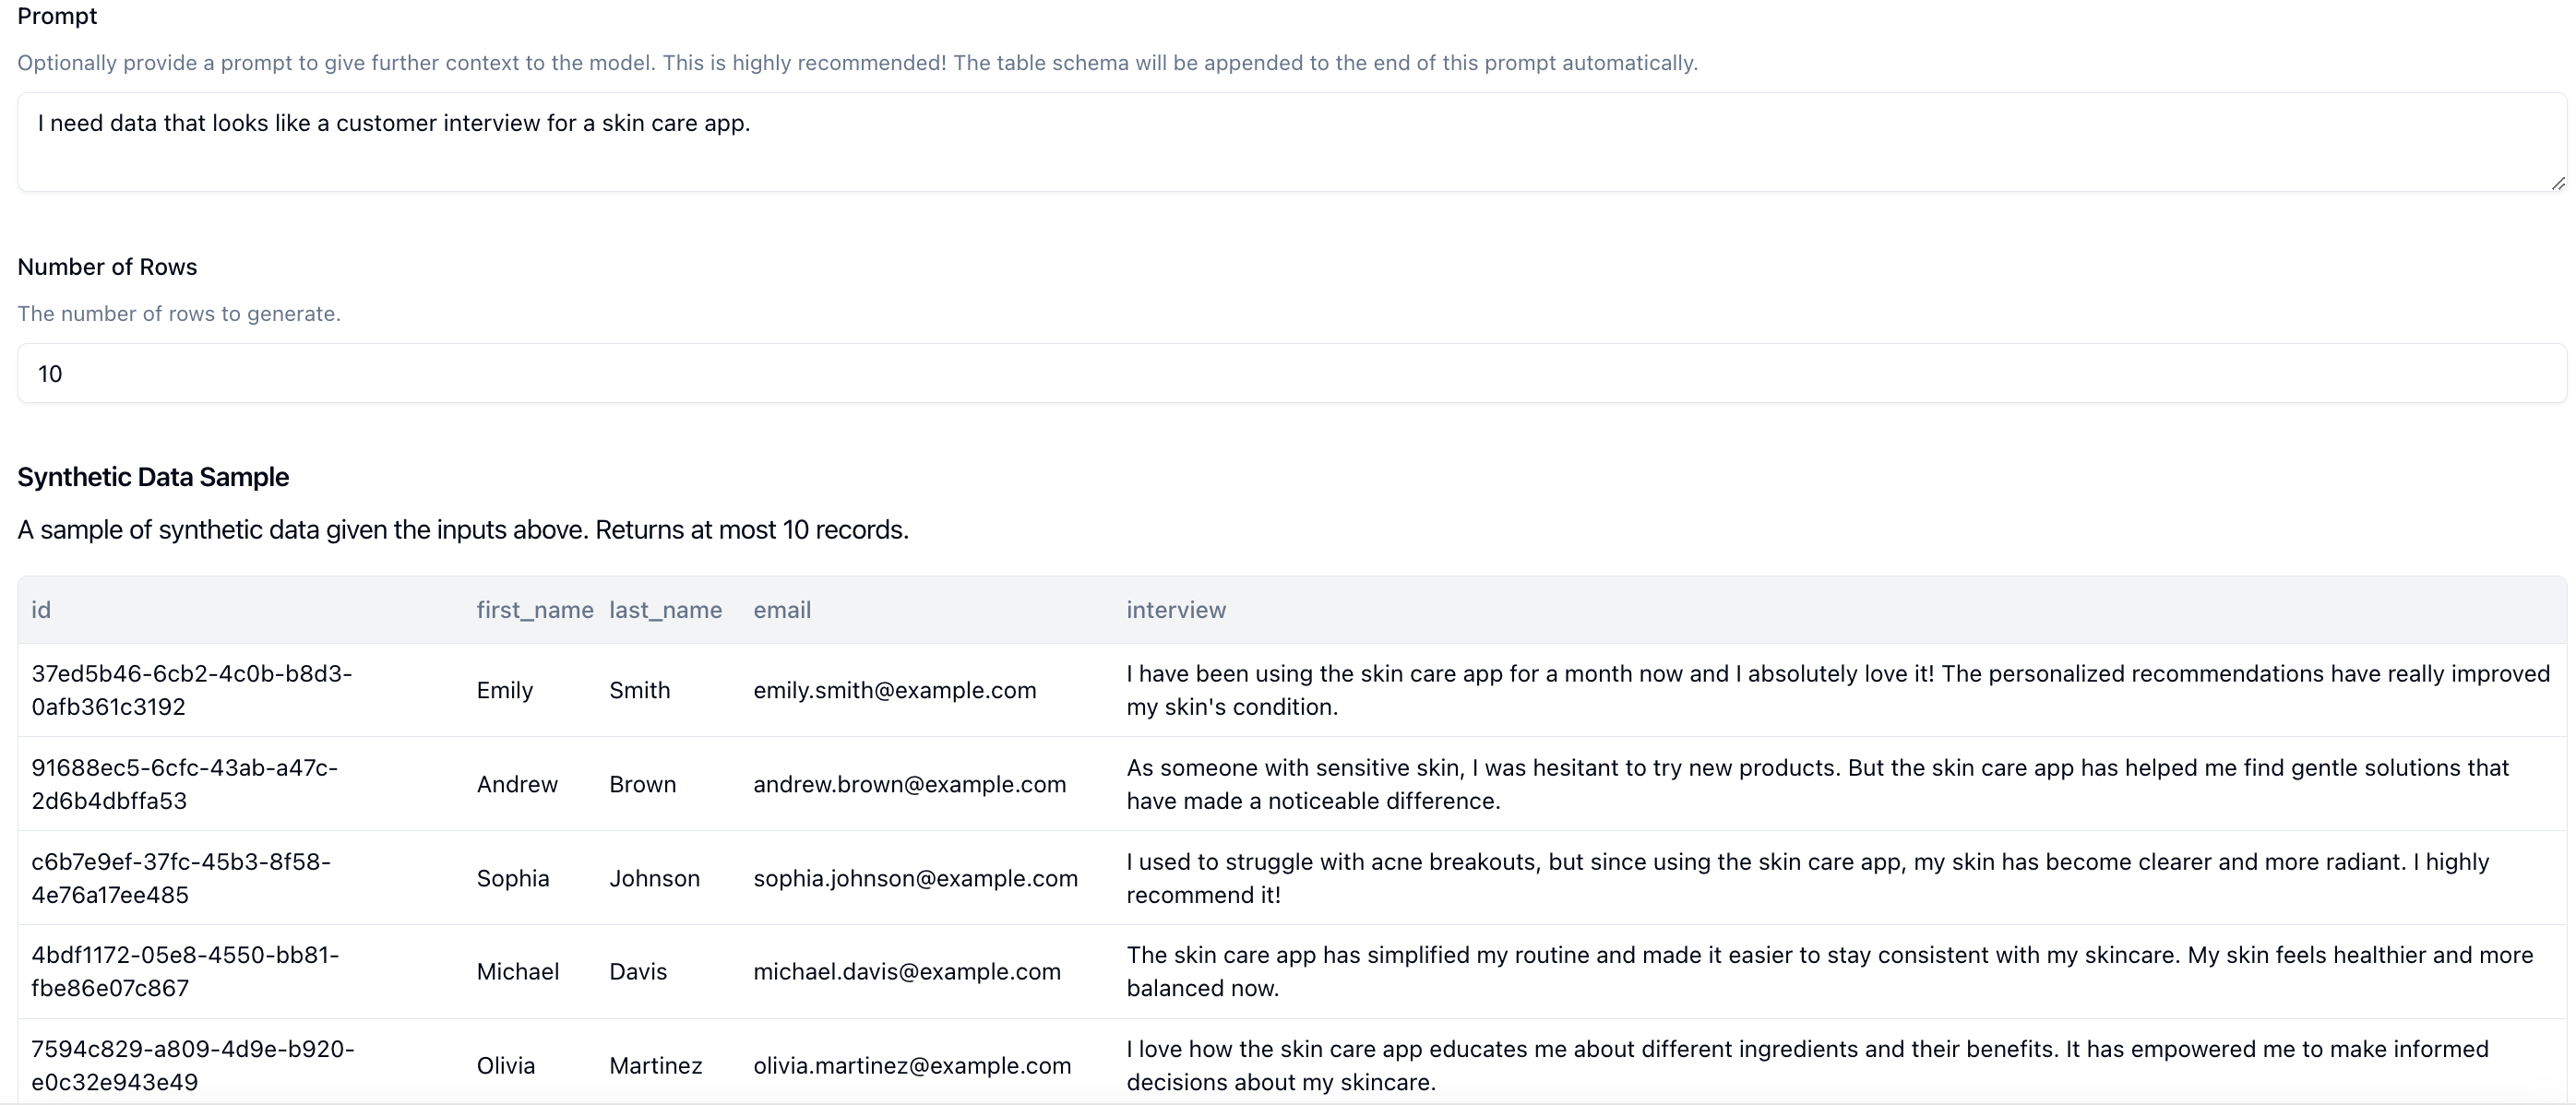Screen dimensions: 2576x1105
Task: Click the textarea resize handle corner
Action: (2557, 183)
